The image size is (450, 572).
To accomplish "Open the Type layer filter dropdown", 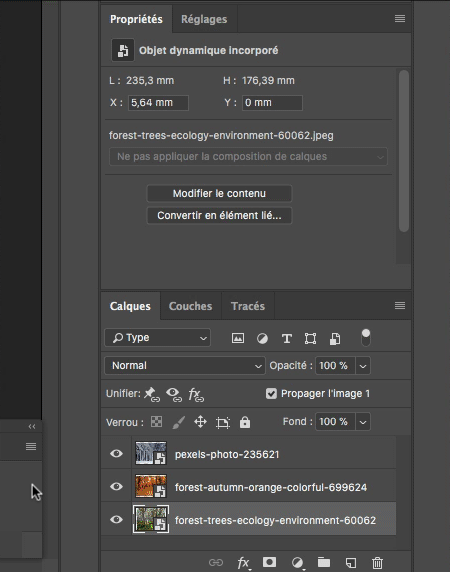I will pyautogui.click(x=158, y=338).
